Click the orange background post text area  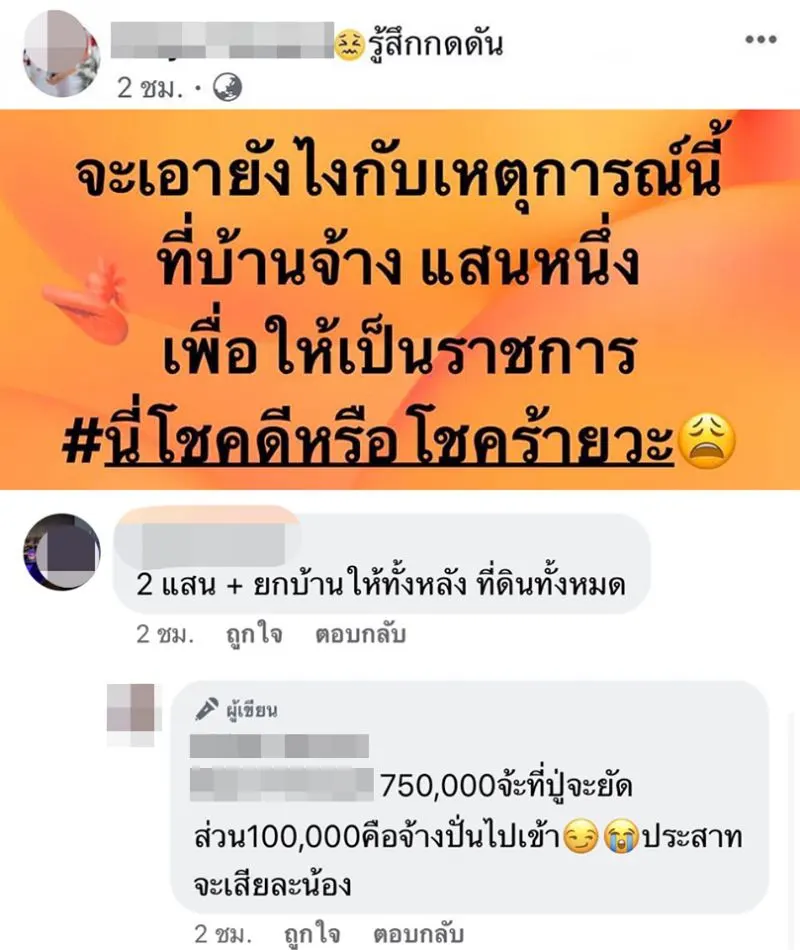400,299
